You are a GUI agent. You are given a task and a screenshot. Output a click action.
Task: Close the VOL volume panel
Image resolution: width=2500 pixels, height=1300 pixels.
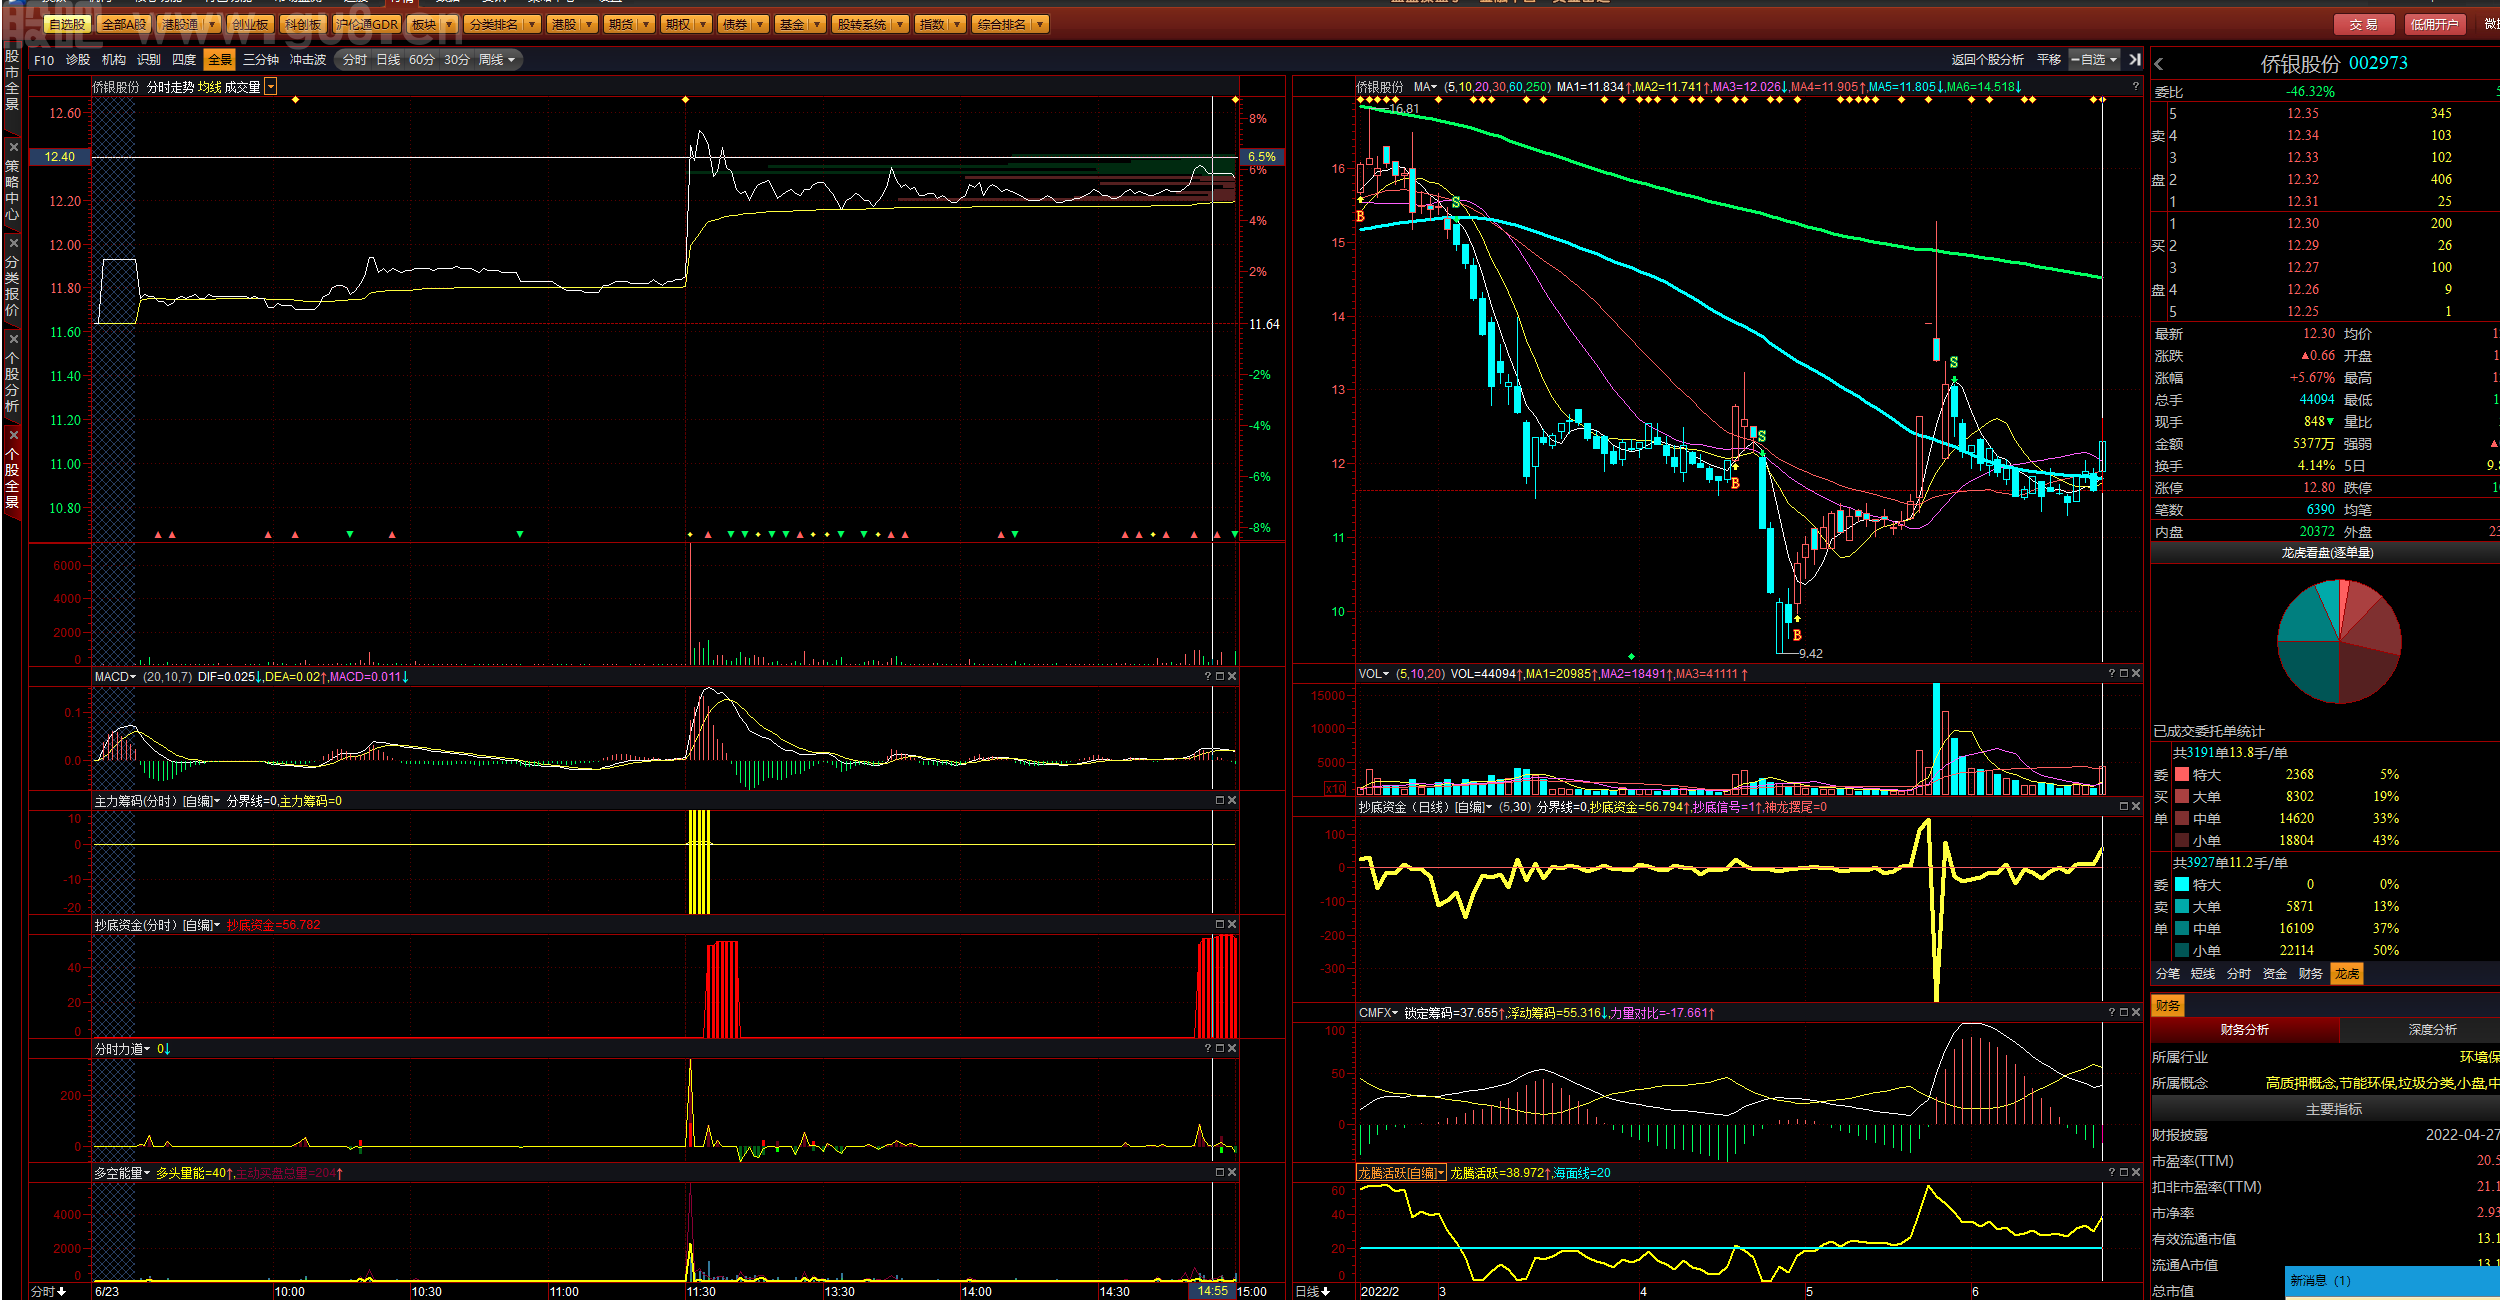pos(2136,674)
